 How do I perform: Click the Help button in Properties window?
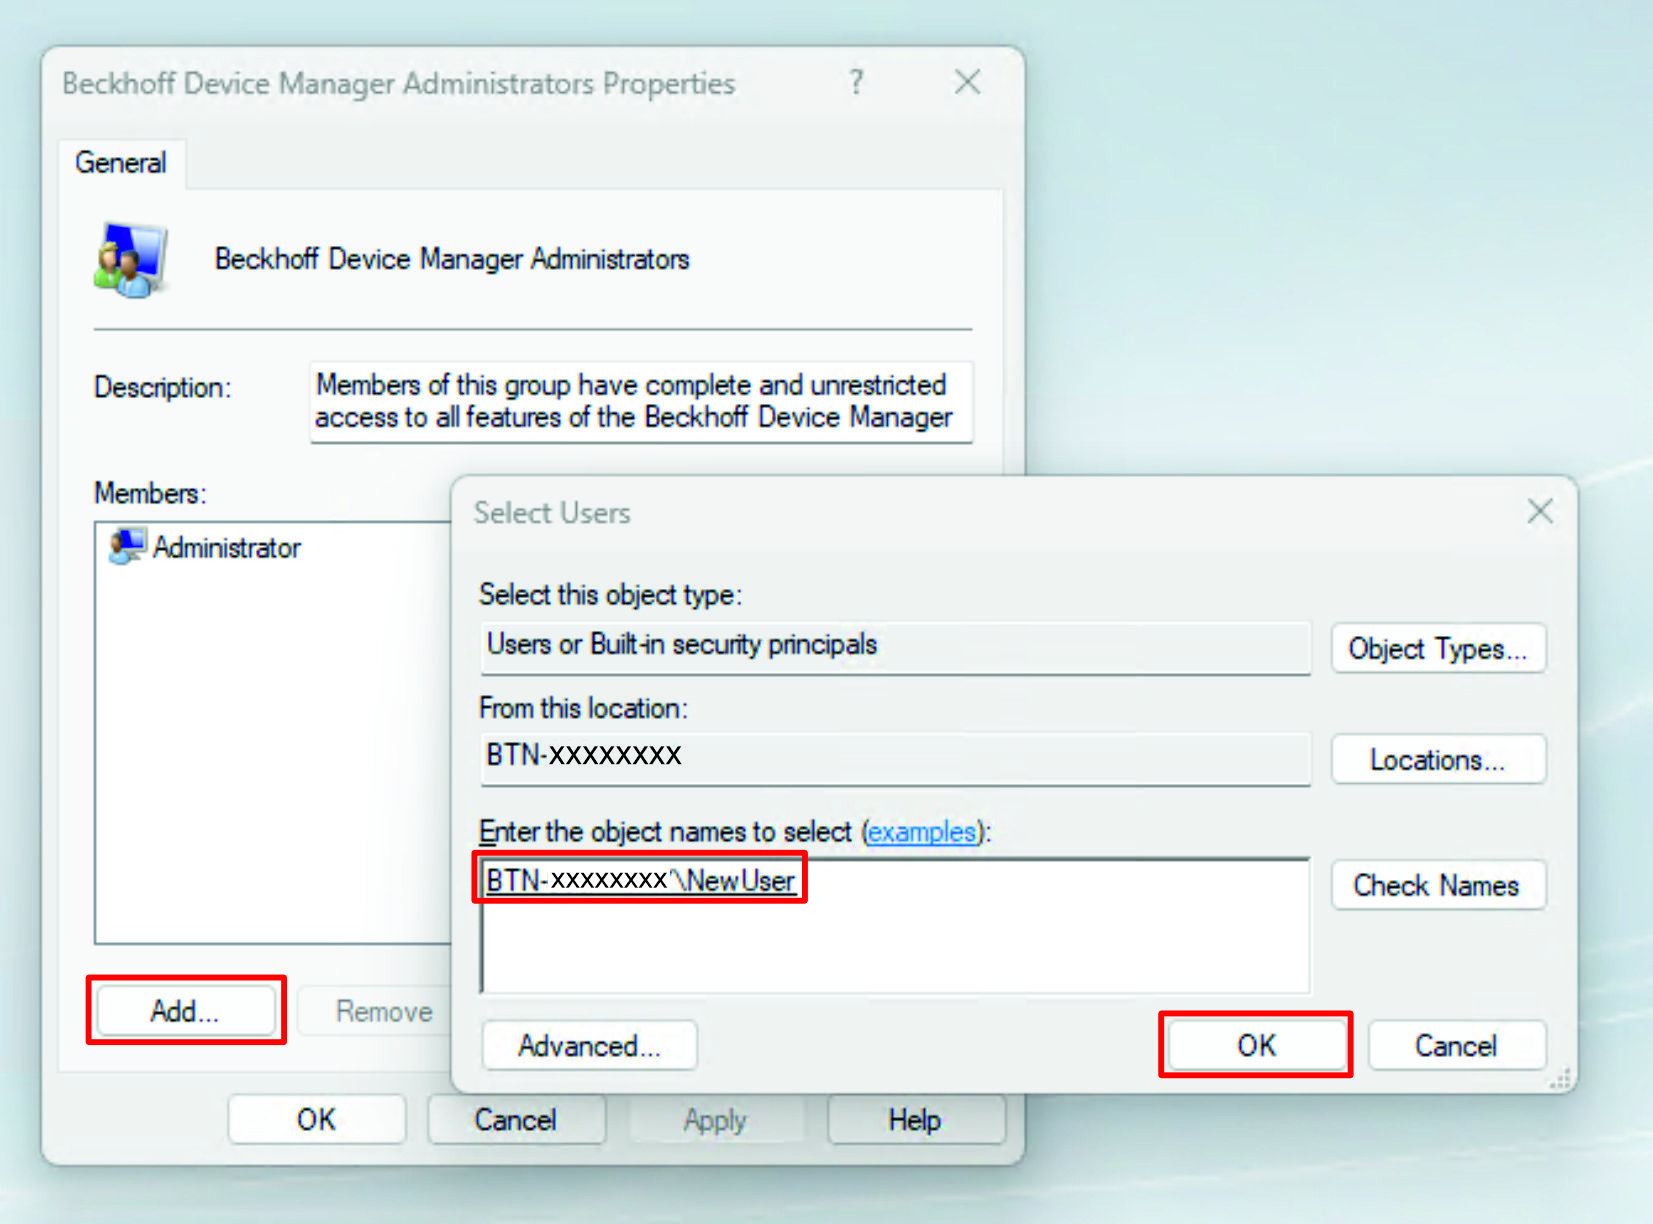916,1119
